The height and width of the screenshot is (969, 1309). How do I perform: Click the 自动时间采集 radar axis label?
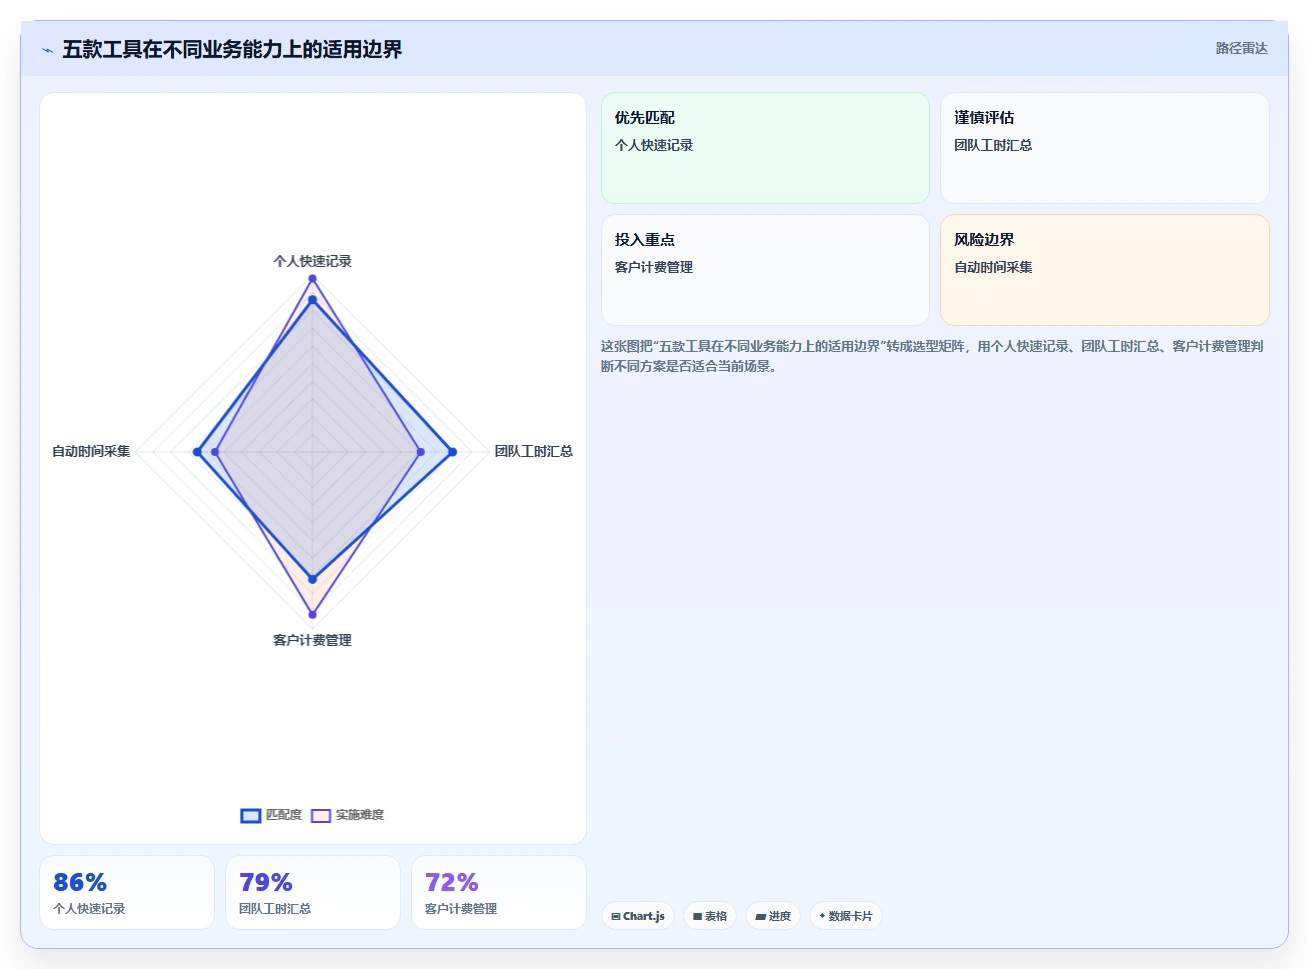click(x=91, y=451)
